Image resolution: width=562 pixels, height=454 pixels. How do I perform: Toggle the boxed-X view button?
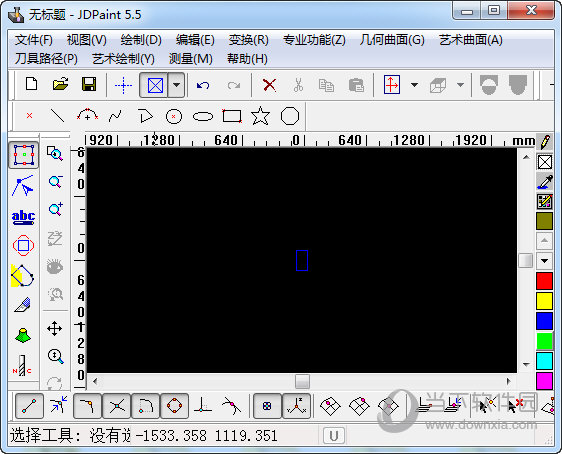tap(155, 85)
